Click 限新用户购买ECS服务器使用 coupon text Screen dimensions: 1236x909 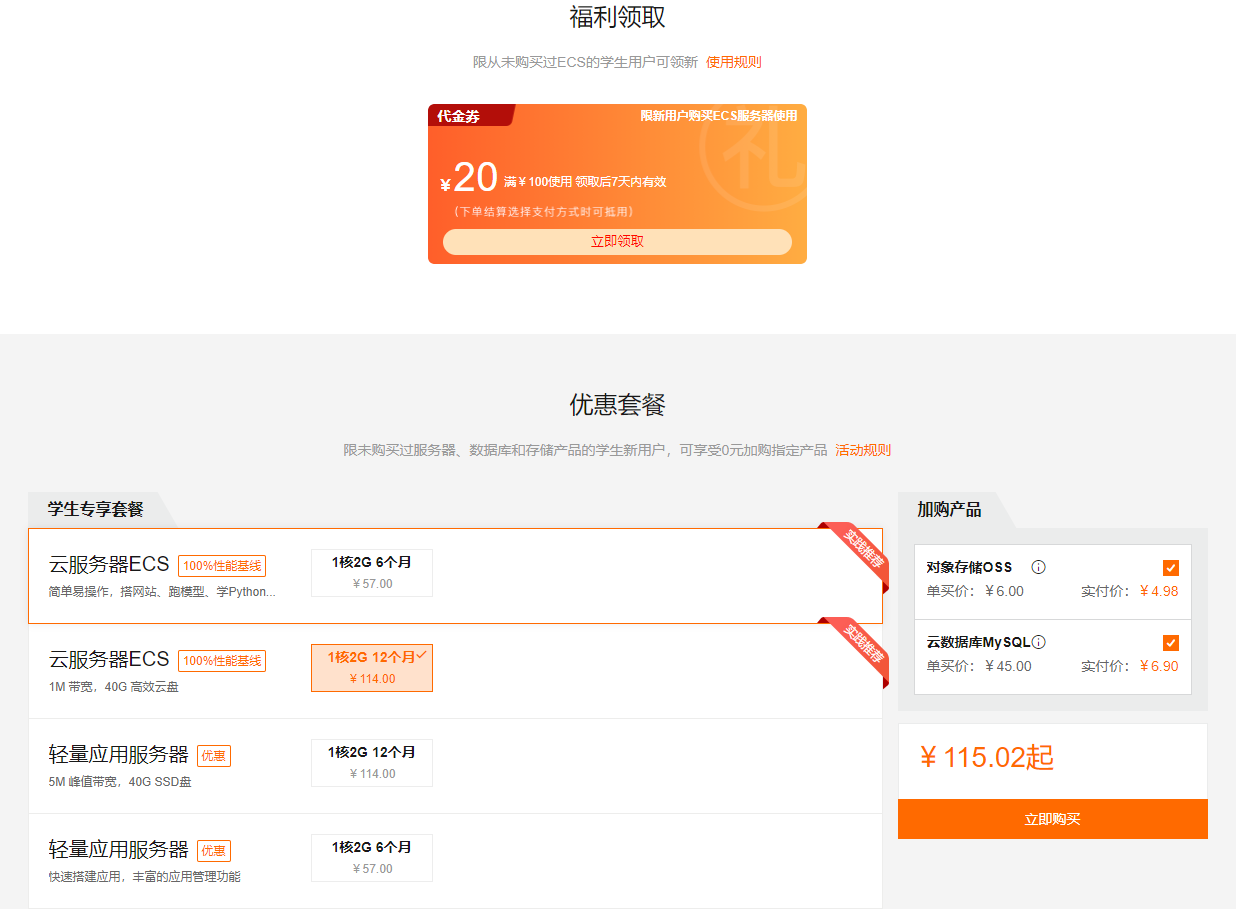719,116
